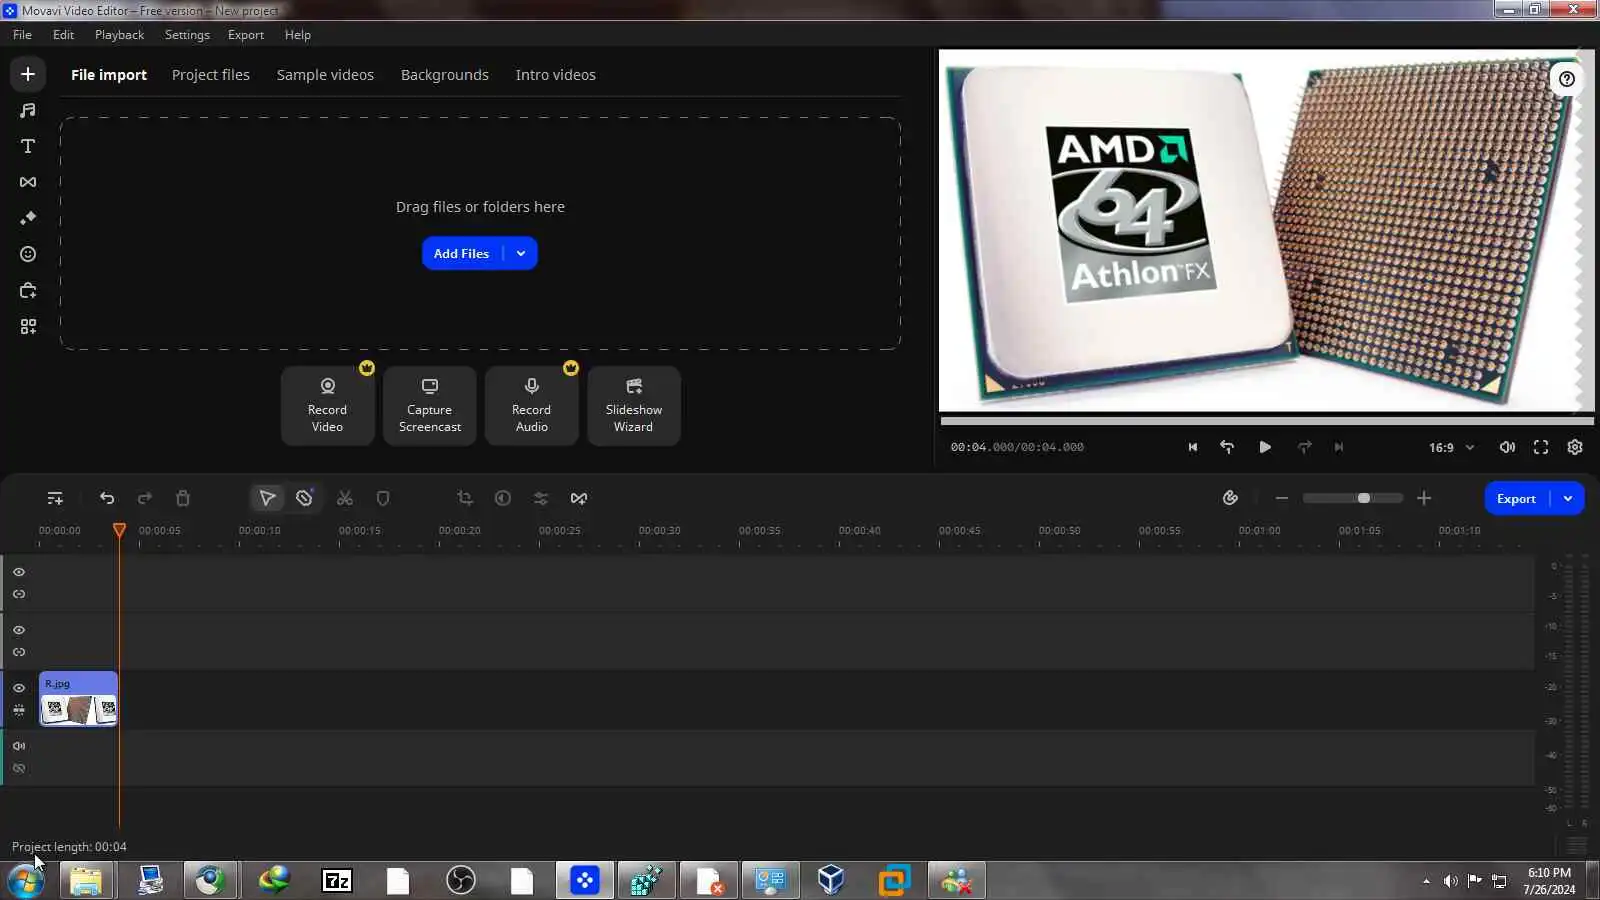Click the Windows Start button
The height and width of the screenshot is (900, 1600).
click(26, 881)
